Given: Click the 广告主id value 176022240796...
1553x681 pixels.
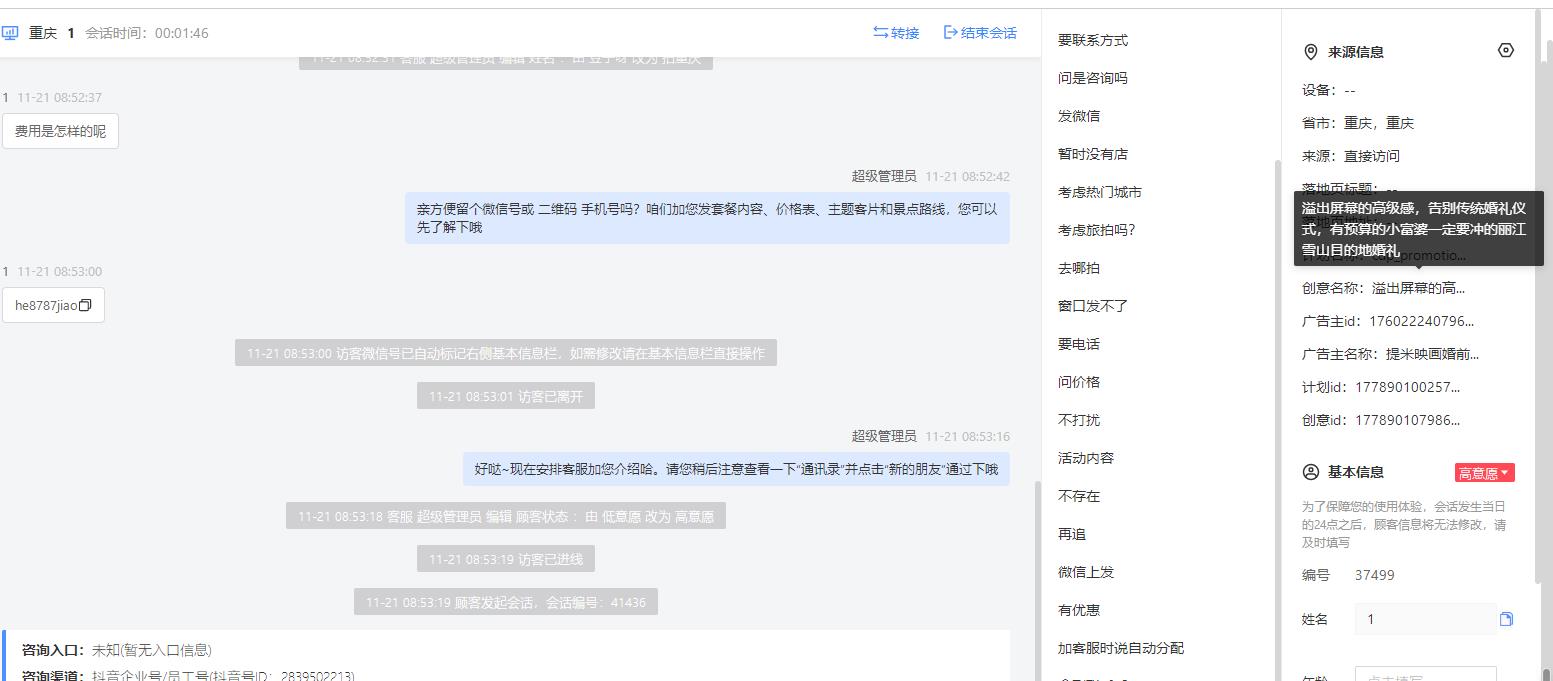Looking at the screenshot, I should coord(1421,321).
